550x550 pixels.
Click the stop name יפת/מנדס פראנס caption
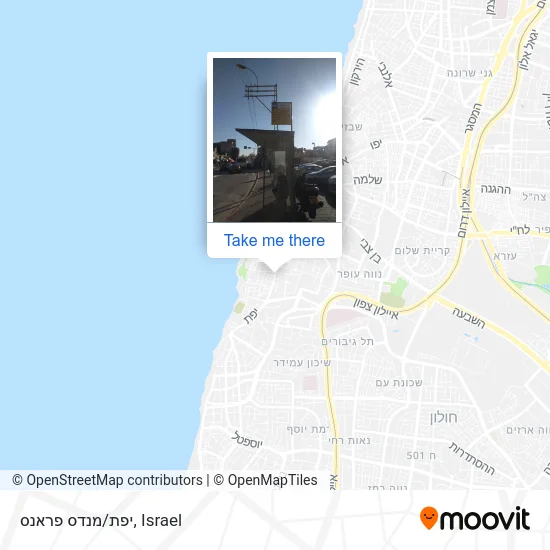coord(78,521)
